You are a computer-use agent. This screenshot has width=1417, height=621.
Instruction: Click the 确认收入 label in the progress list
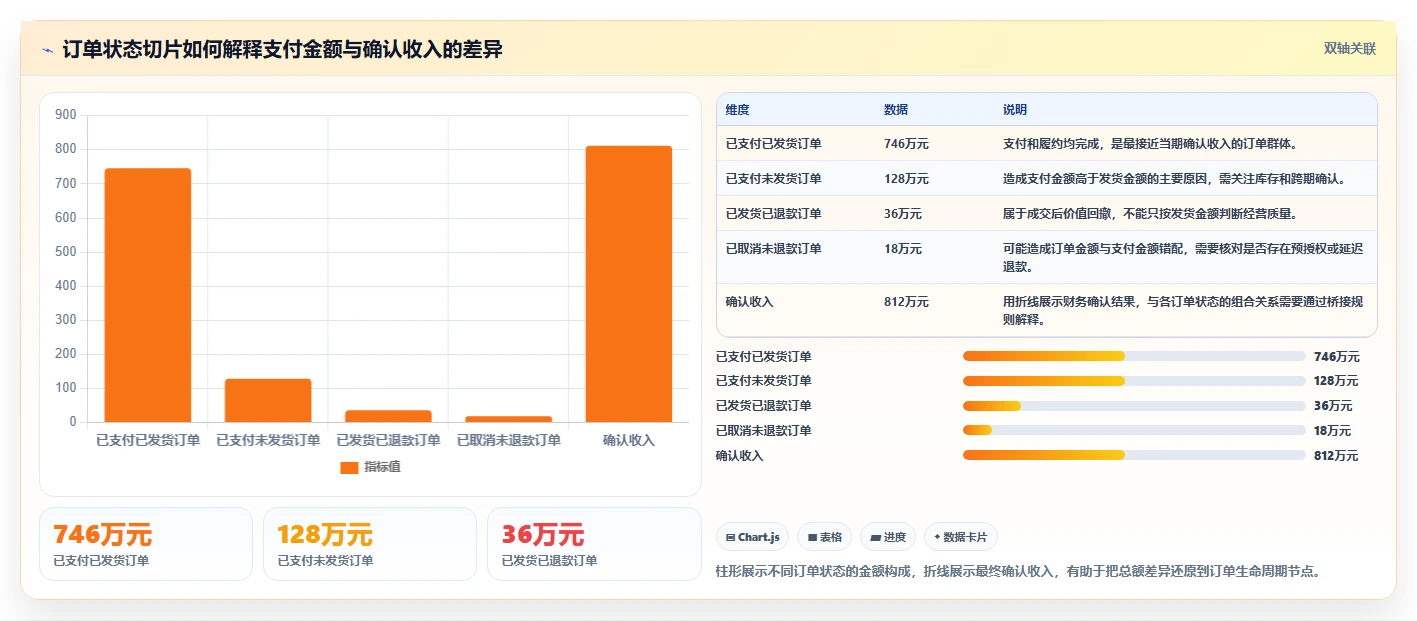pyautogui.click(x=740, y=456)
